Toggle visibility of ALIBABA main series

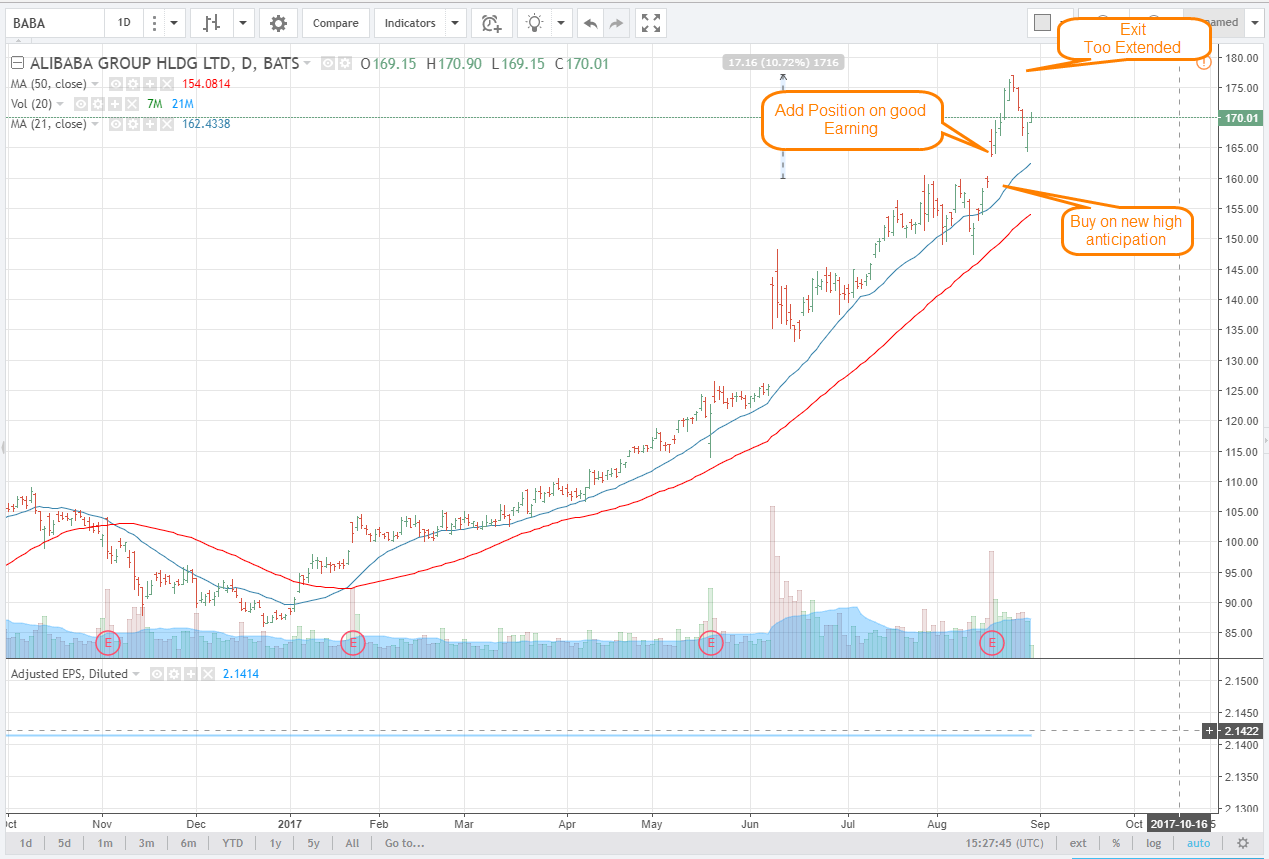pos(329,64)
